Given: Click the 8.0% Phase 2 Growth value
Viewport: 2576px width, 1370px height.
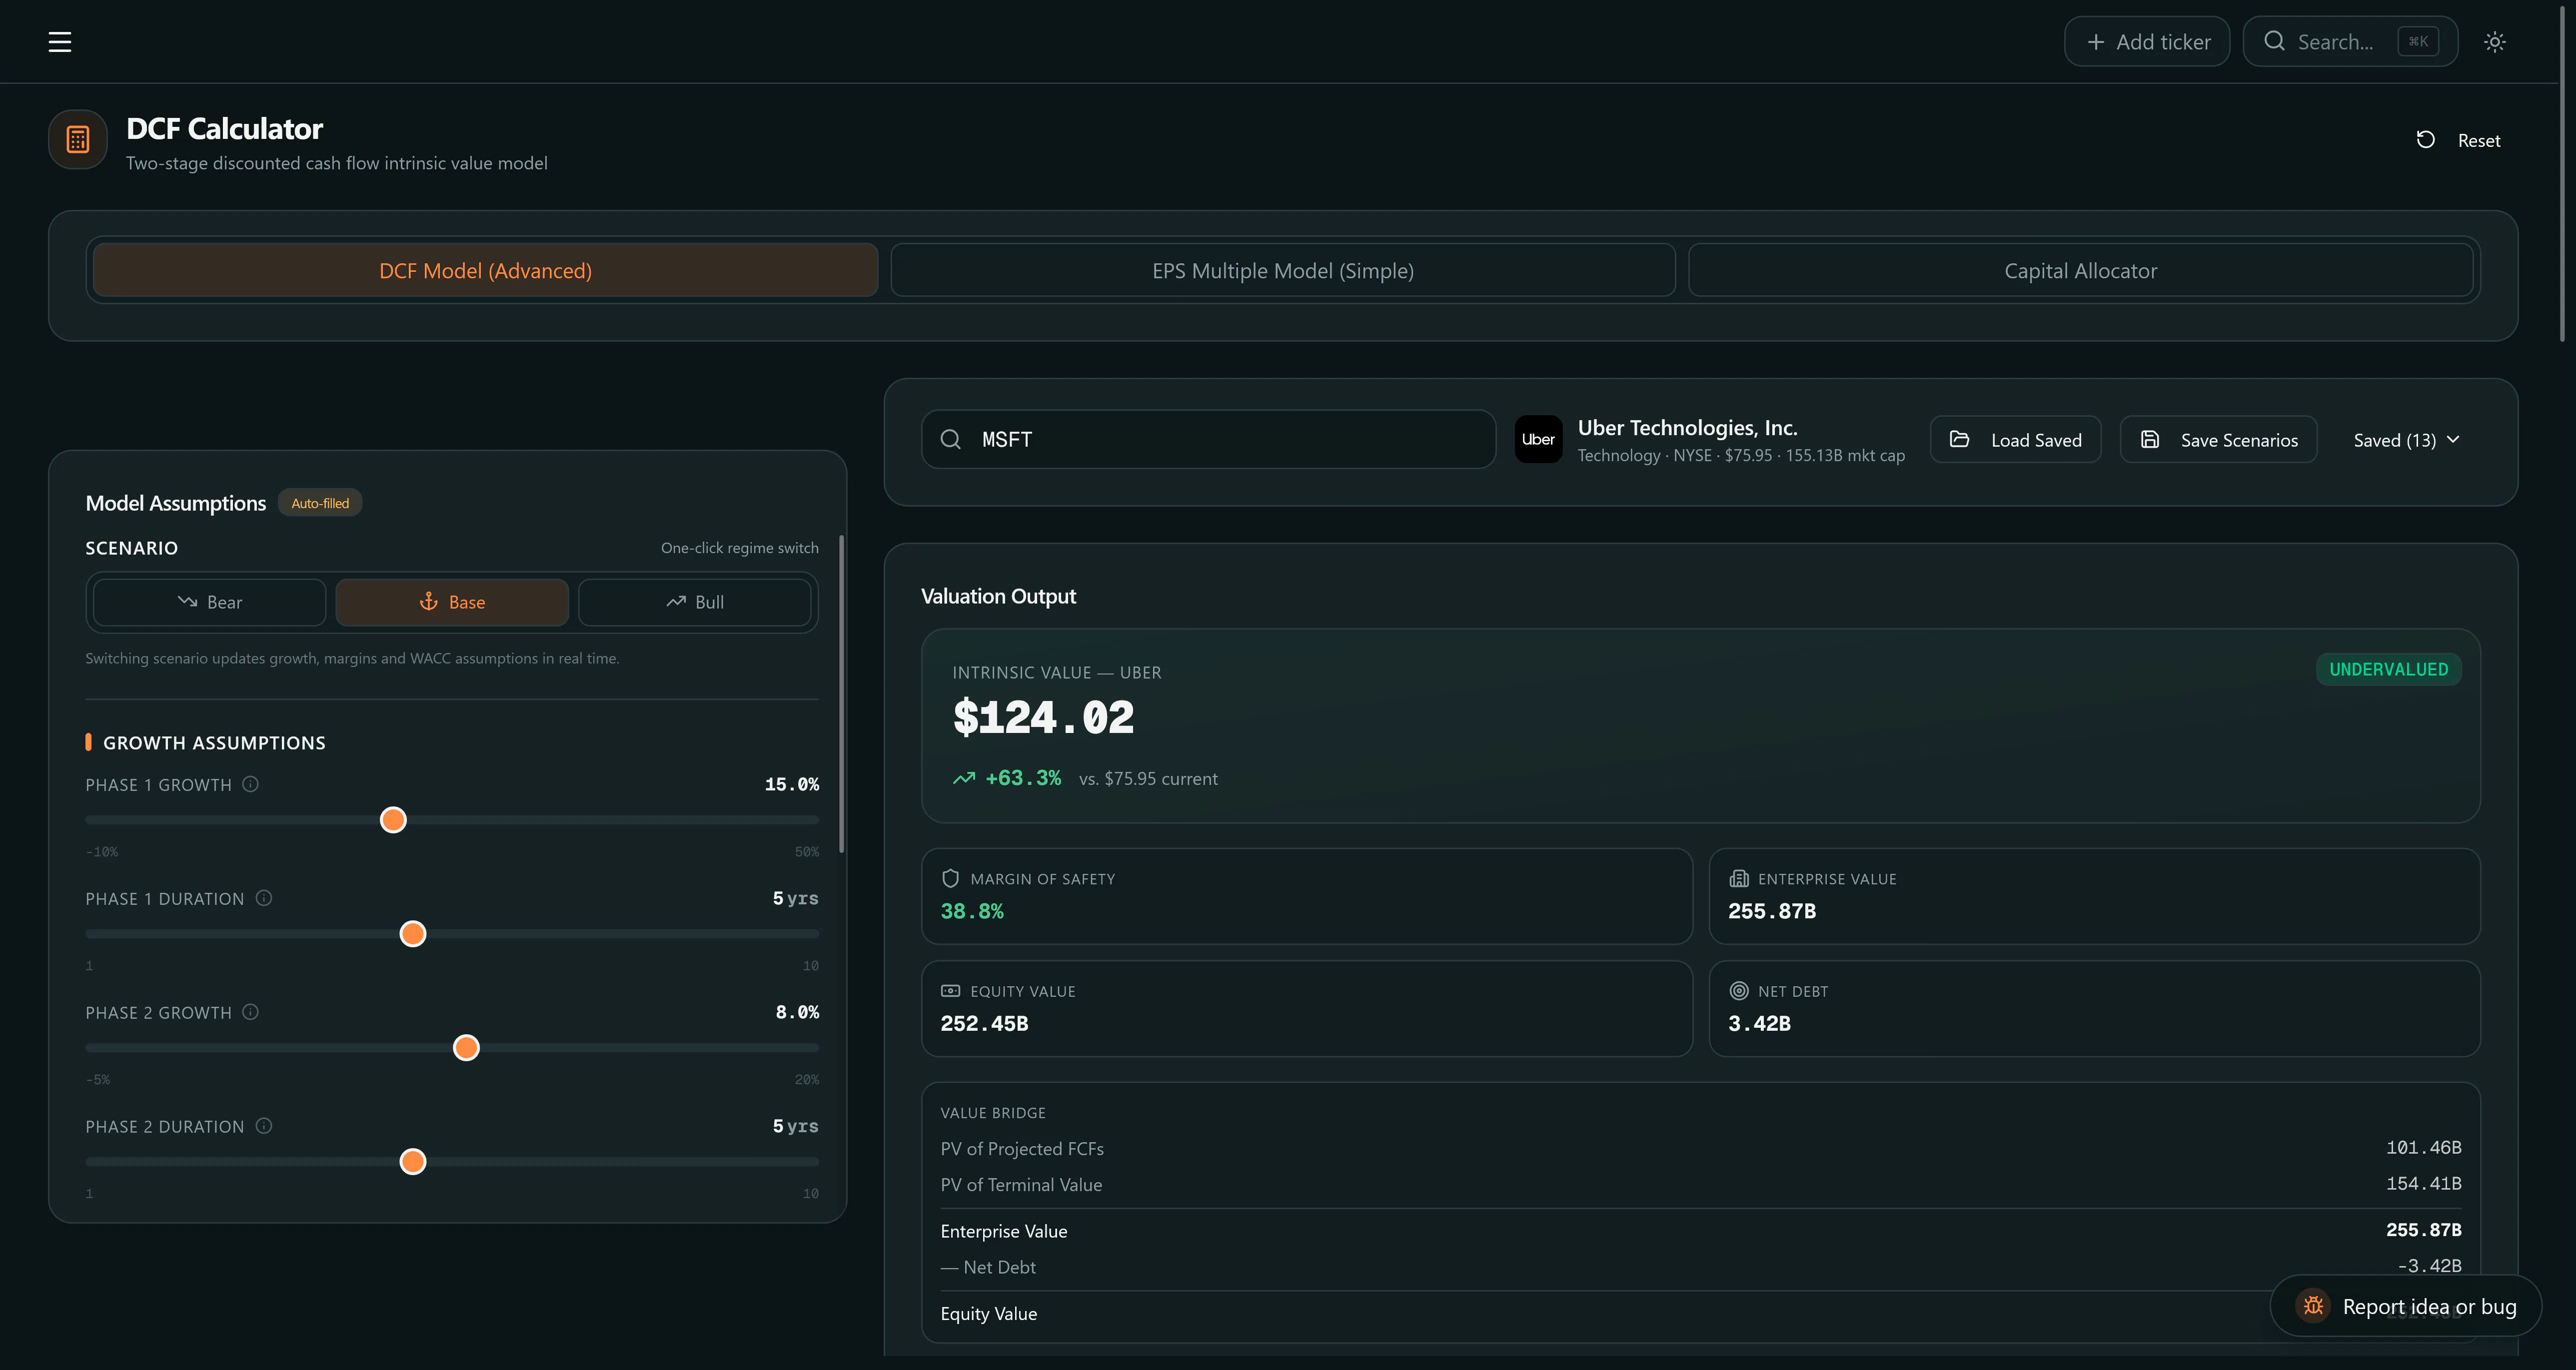Looking at the screenshot, I should (x=797, y=1013).
